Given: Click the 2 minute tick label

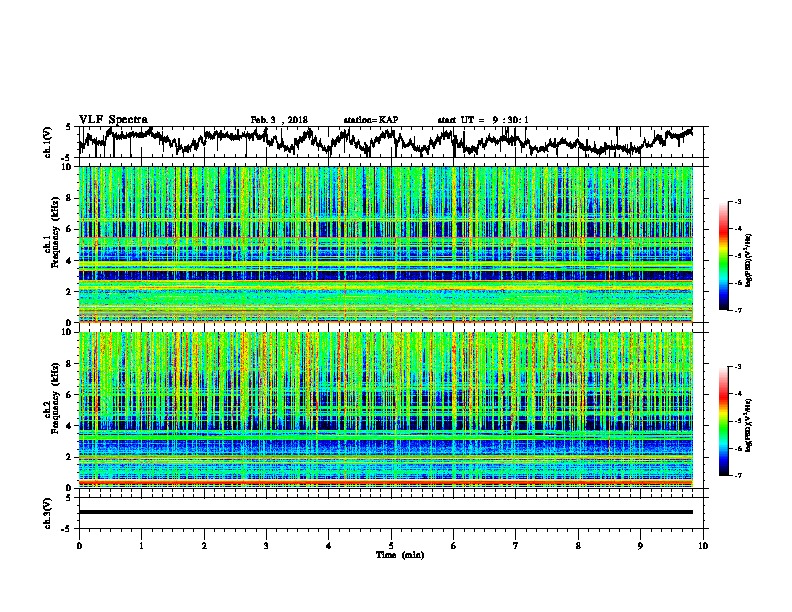Looking at the screenshot, I should pyautogui.click(x=204, y=546).
